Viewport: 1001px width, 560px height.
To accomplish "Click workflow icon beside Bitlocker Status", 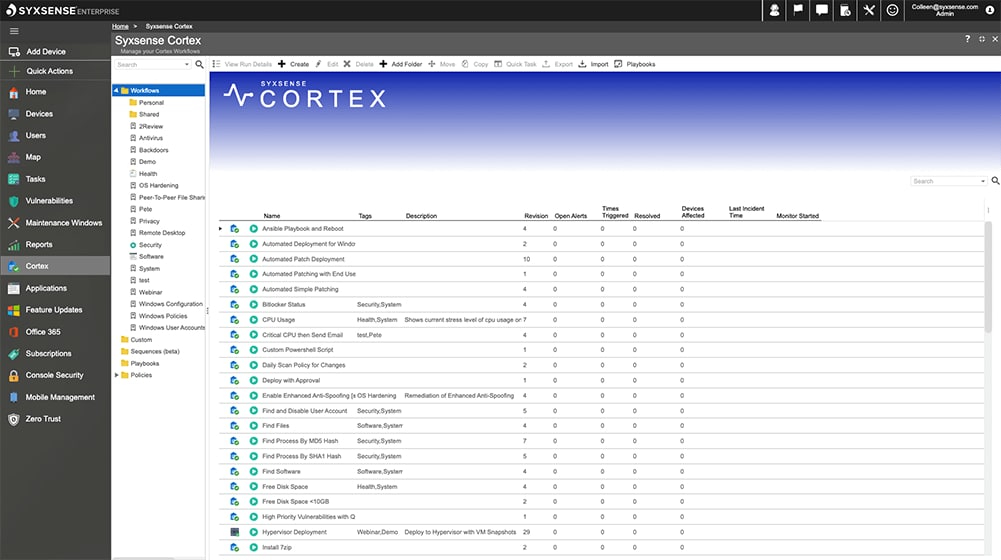I will tap(234, 305).
